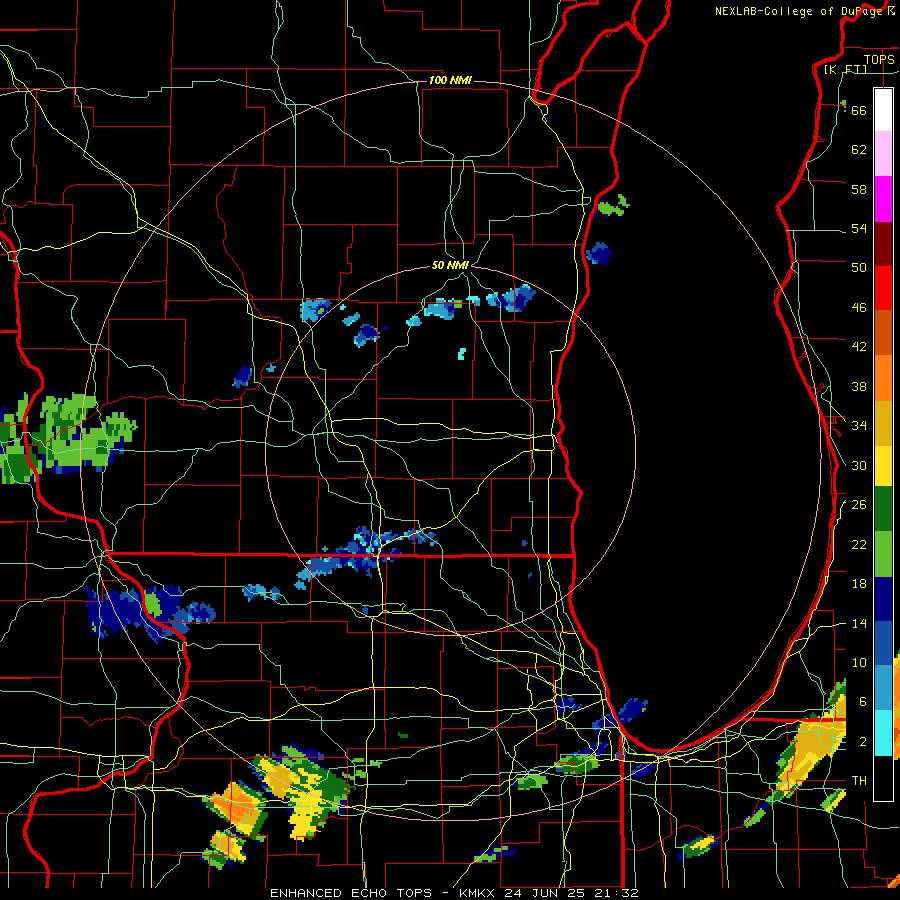Click the '100 NMI' range ring label
This screenshot has width=900, height=900.
450,80
